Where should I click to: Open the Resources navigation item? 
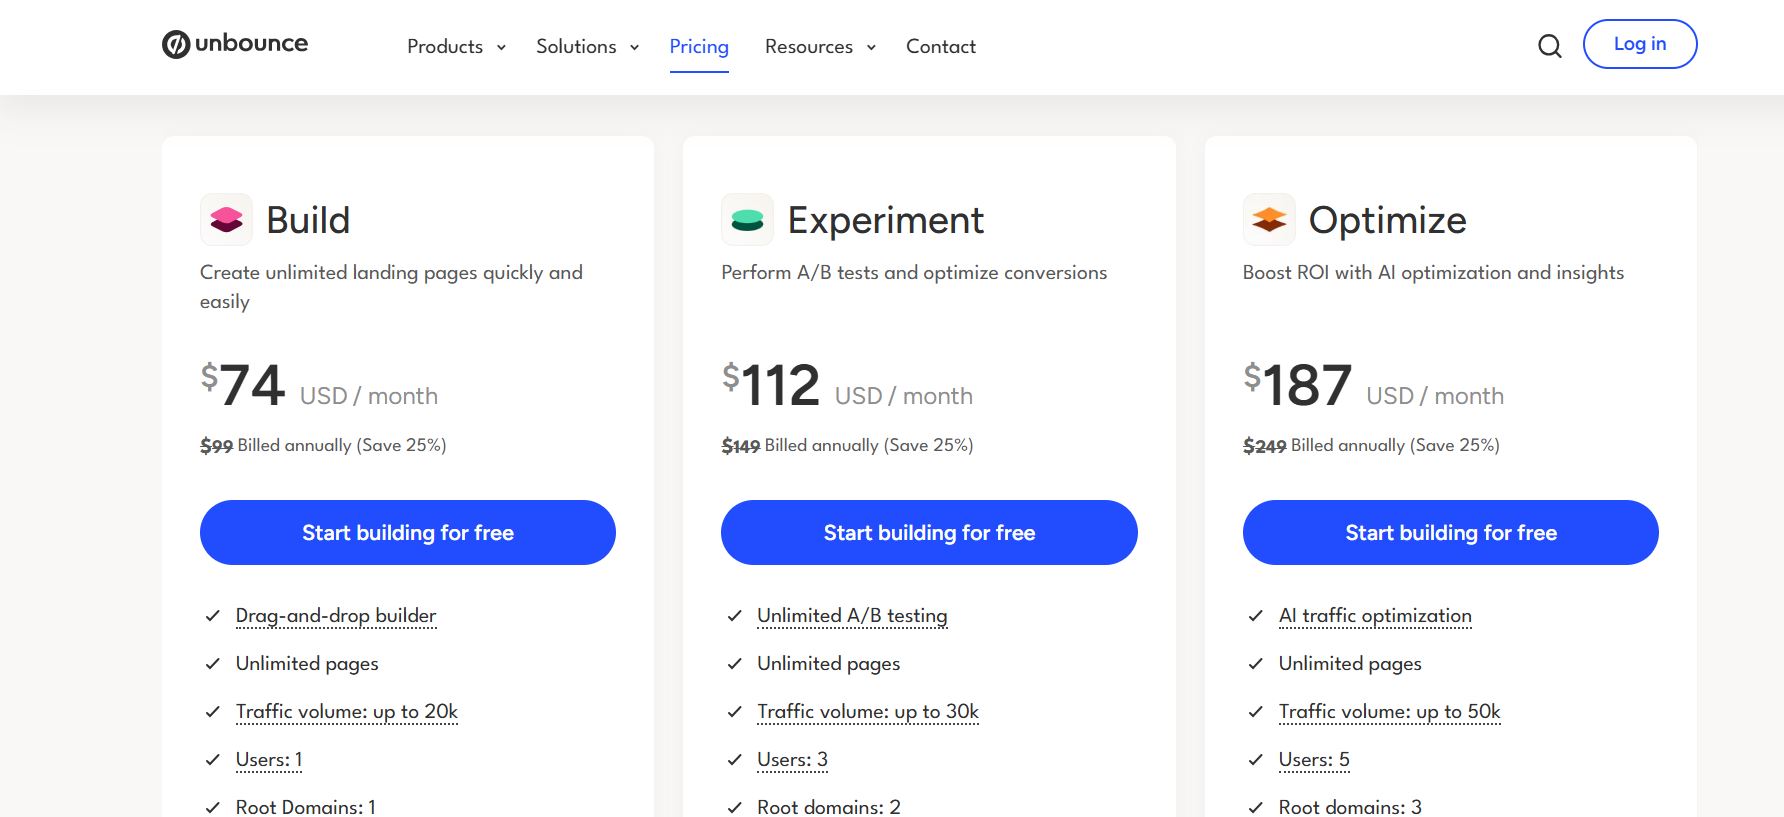click(809, 47)
